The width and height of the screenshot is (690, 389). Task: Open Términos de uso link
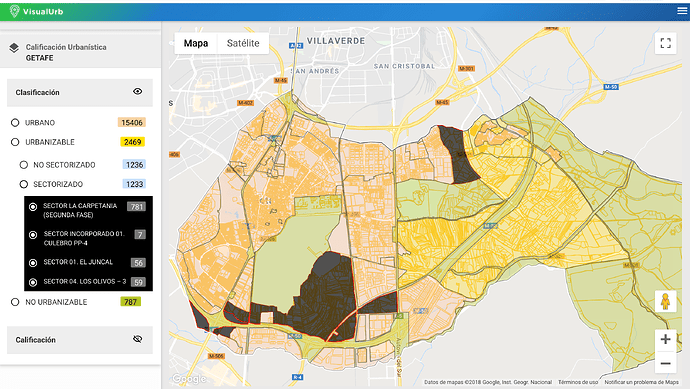click(x=578, y=382)
